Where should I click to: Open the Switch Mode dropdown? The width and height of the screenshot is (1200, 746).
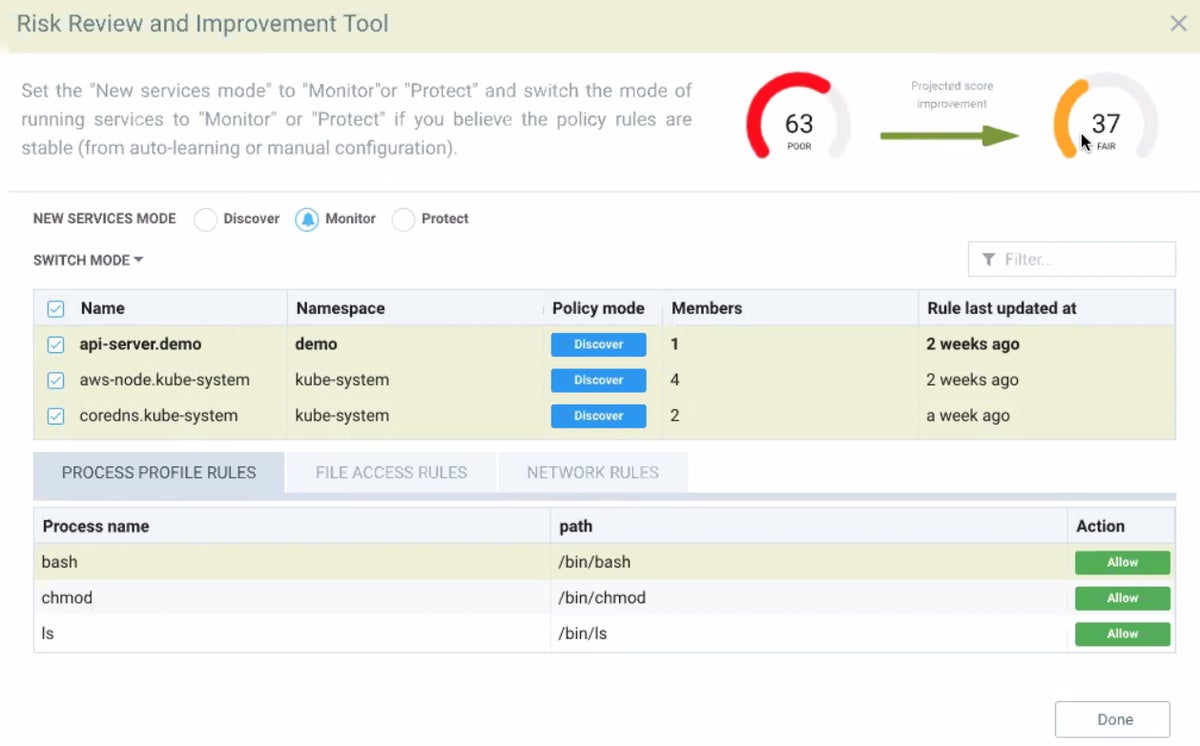click(88, 260)
